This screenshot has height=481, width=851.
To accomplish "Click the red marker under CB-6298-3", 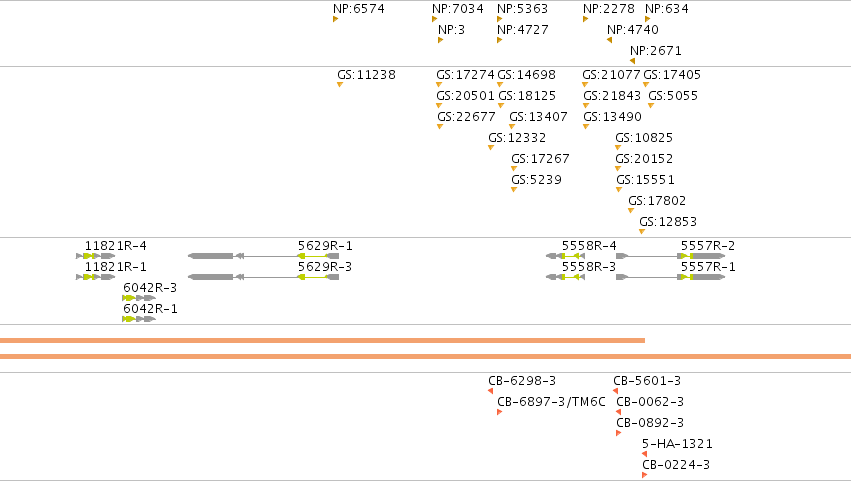I will pos(490,391).
